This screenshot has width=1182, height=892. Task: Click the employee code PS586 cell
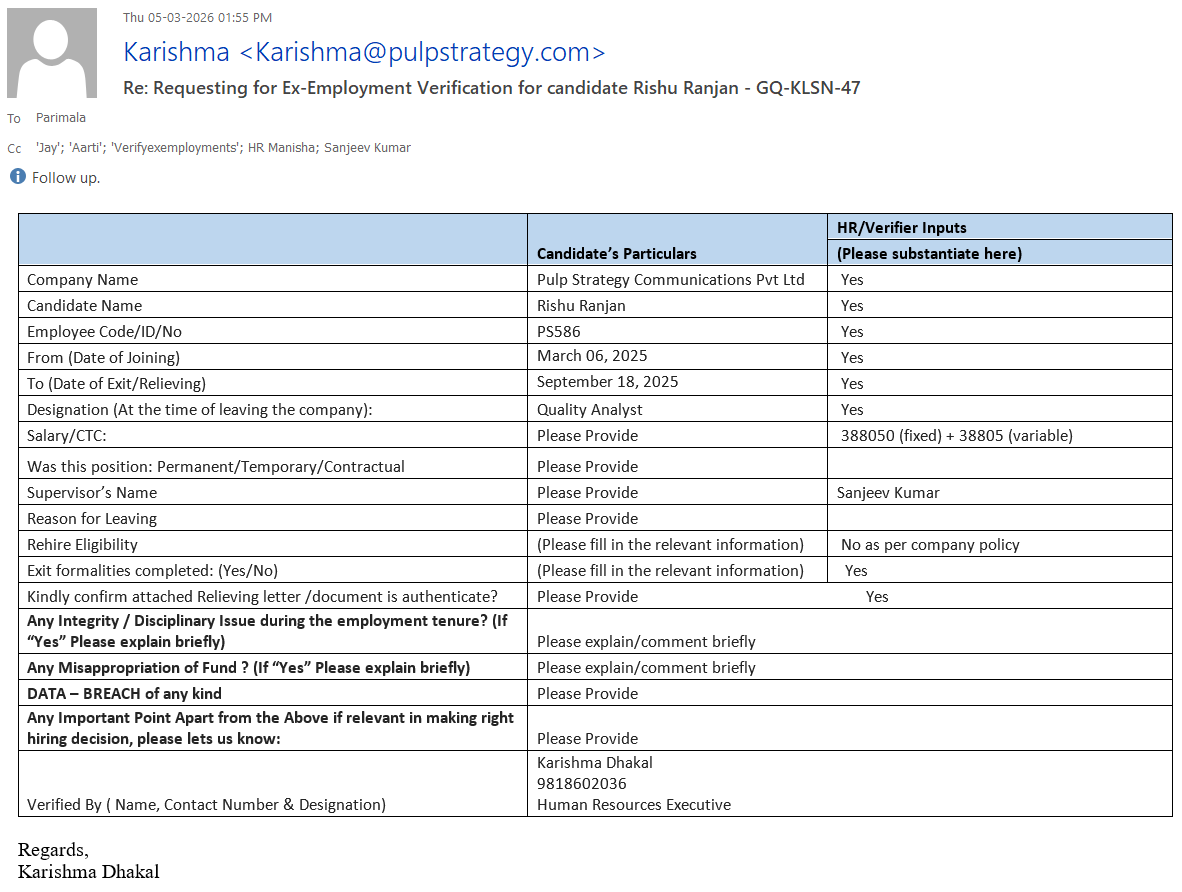point(558,331)
